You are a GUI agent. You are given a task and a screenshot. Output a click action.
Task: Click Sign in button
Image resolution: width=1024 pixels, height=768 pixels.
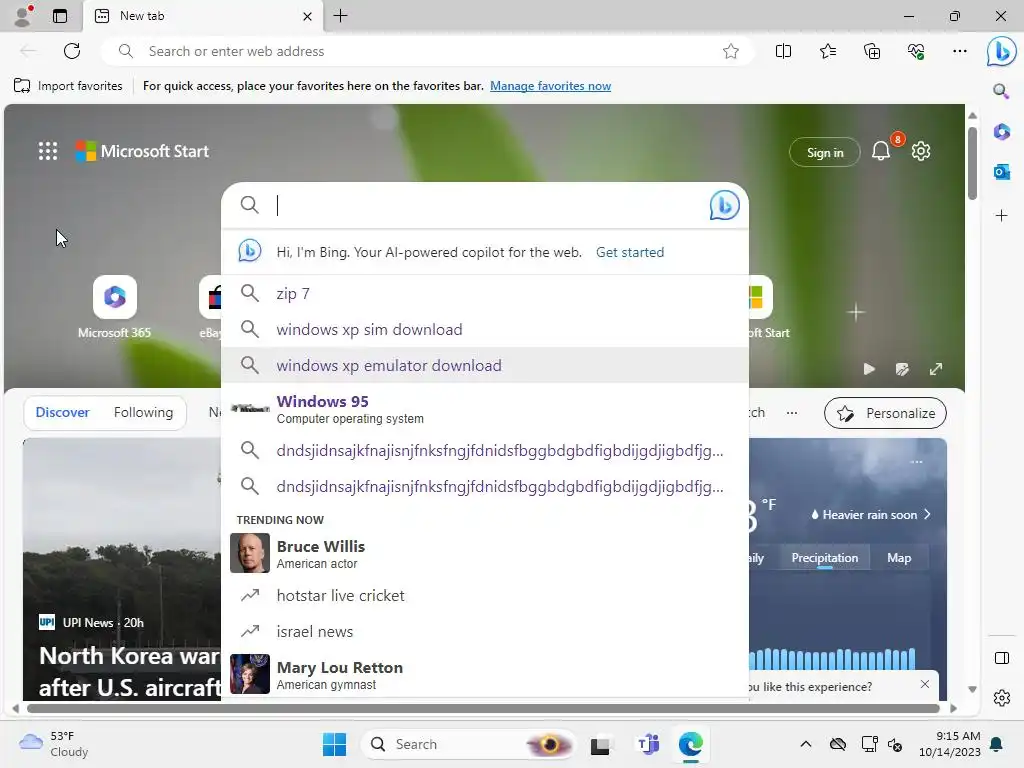coord(825,152)
